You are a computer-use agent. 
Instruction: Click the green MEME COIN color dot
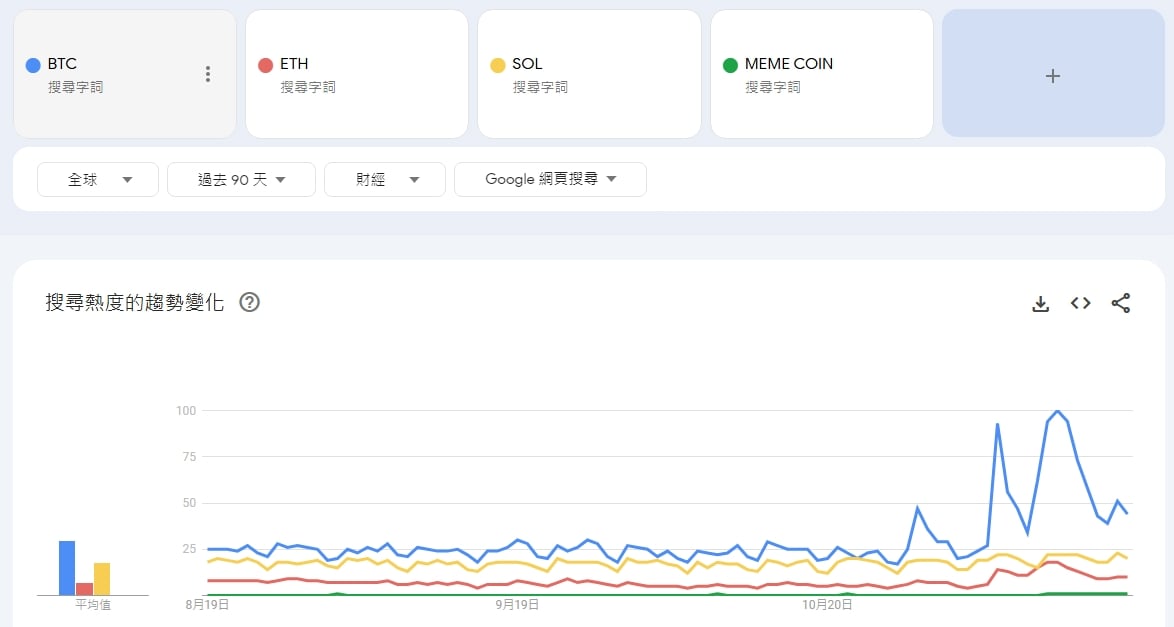(730, 65)
